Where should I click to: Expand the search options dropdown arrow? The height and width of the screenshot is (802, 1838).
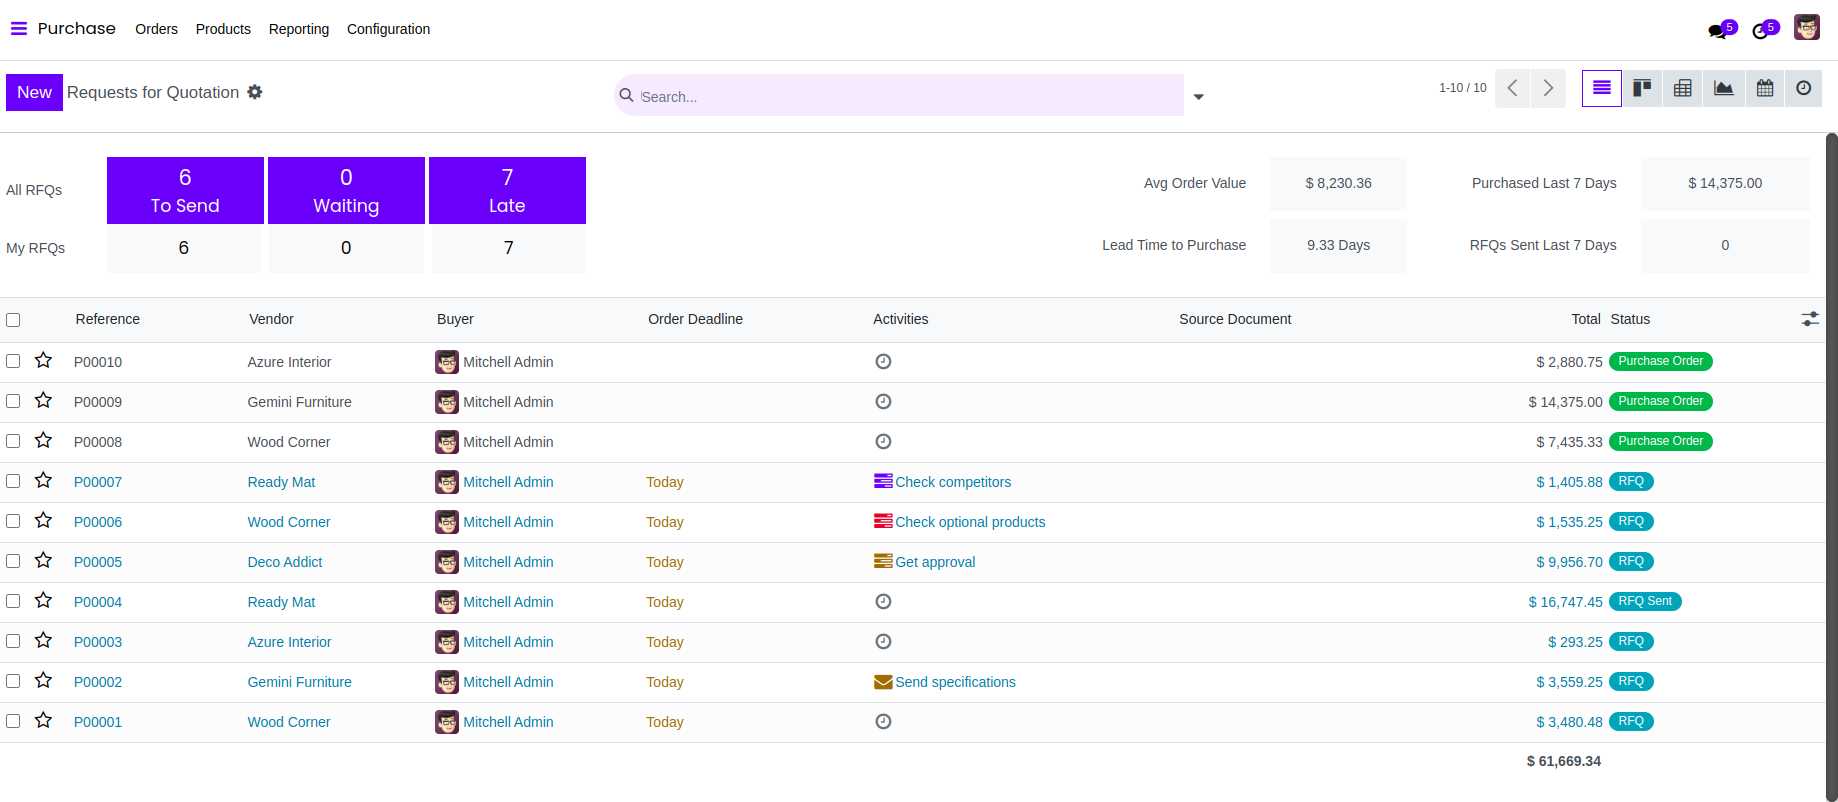[x=1198, y=97]
